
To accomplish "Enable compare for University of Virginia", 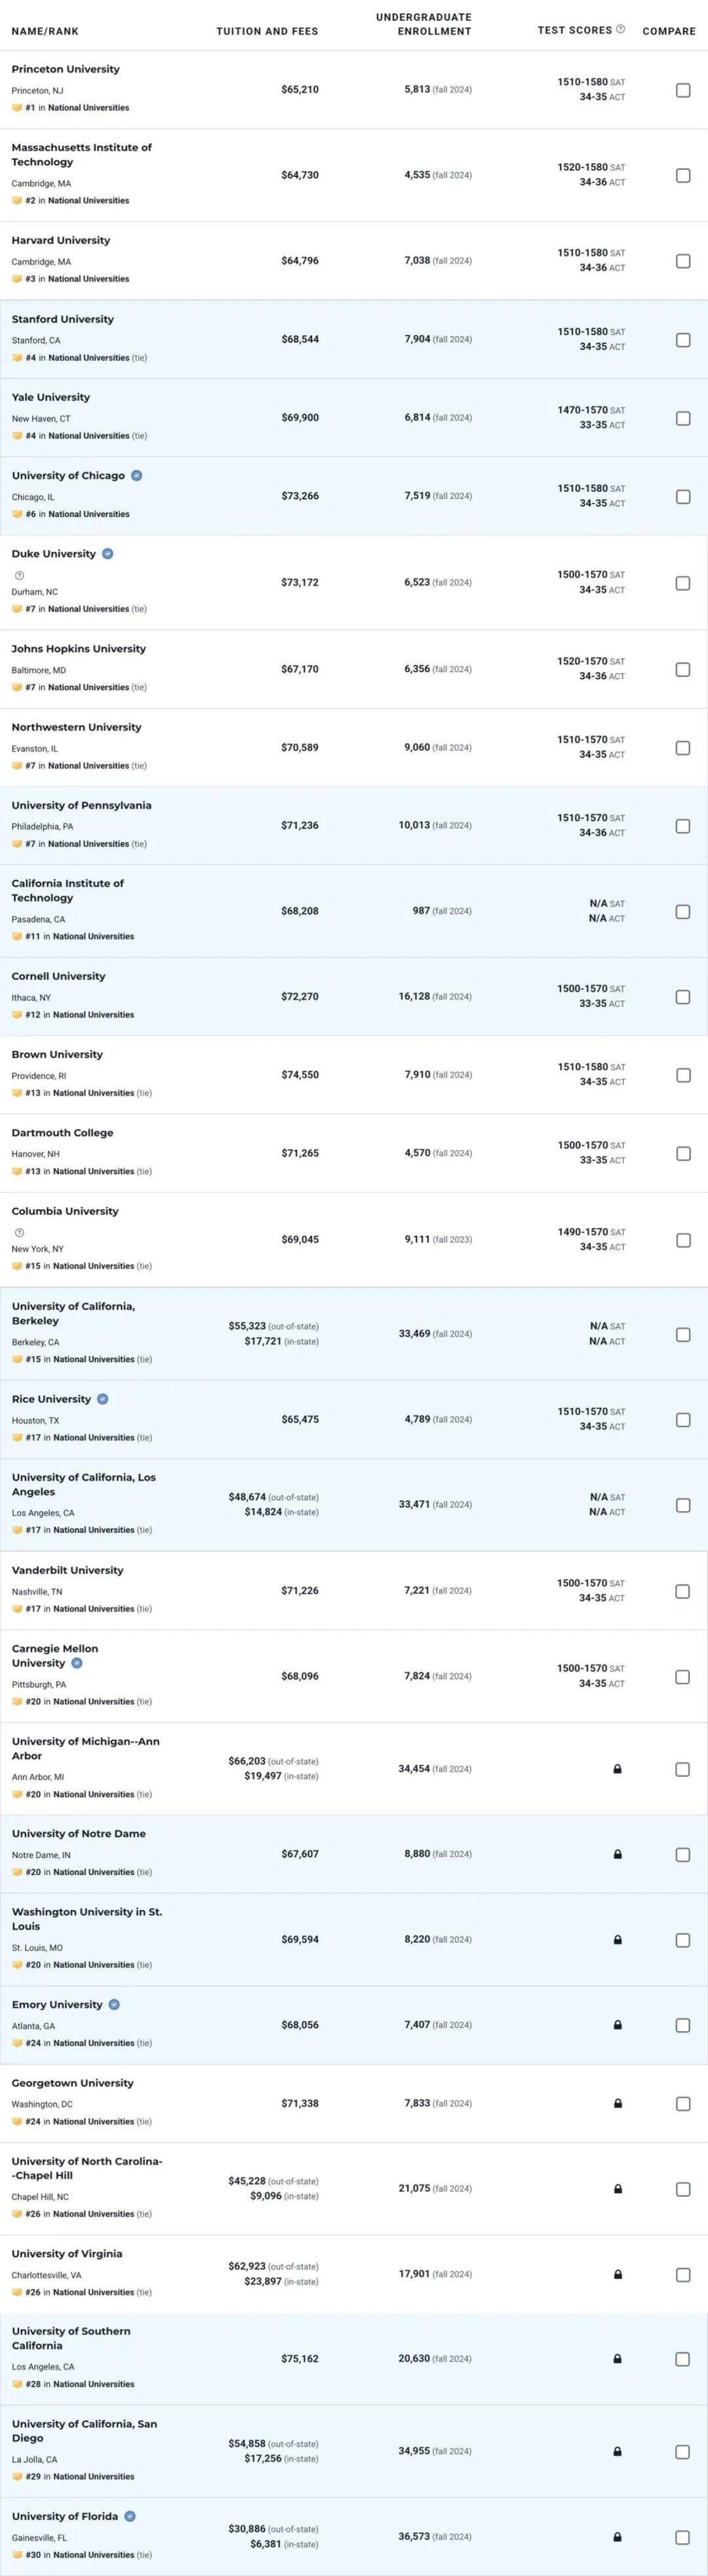I will pos(683,2275).
